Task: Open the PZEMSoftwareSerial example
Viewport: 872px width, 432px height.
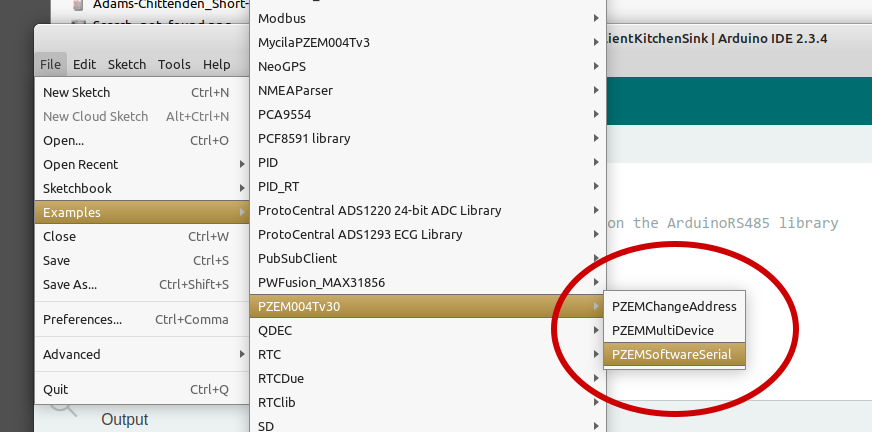Action: (672, 354)
